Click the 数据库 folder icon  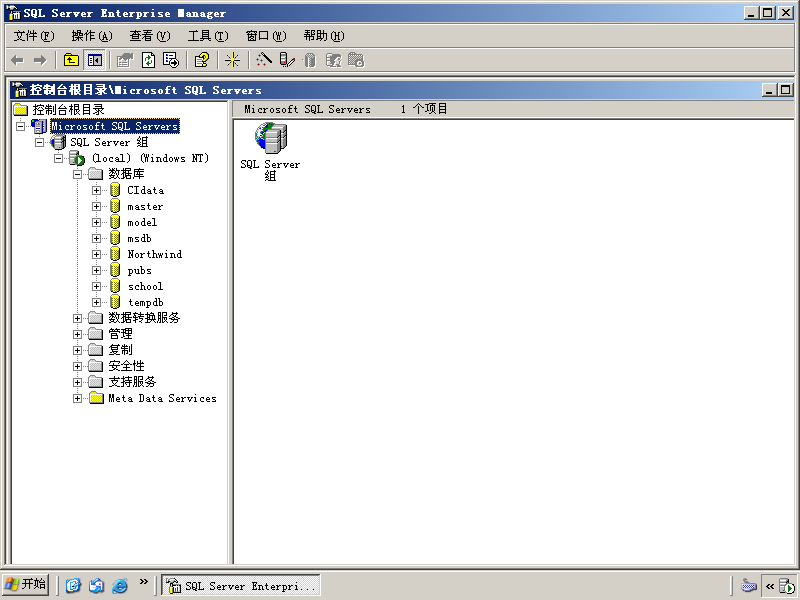coord(96,174)
